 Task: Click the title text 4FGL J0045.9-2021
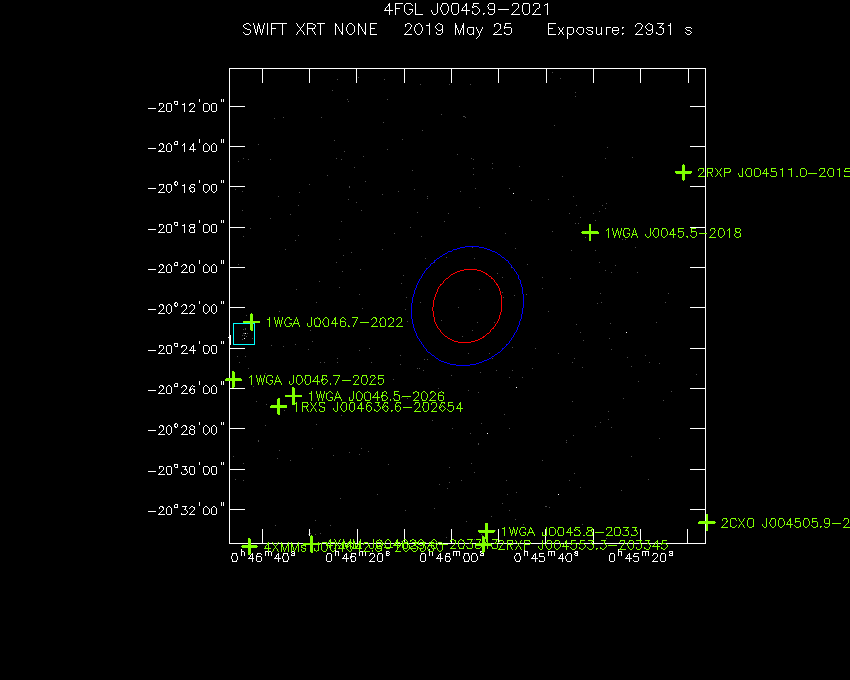pyautogui.click(x=467, y=10)
